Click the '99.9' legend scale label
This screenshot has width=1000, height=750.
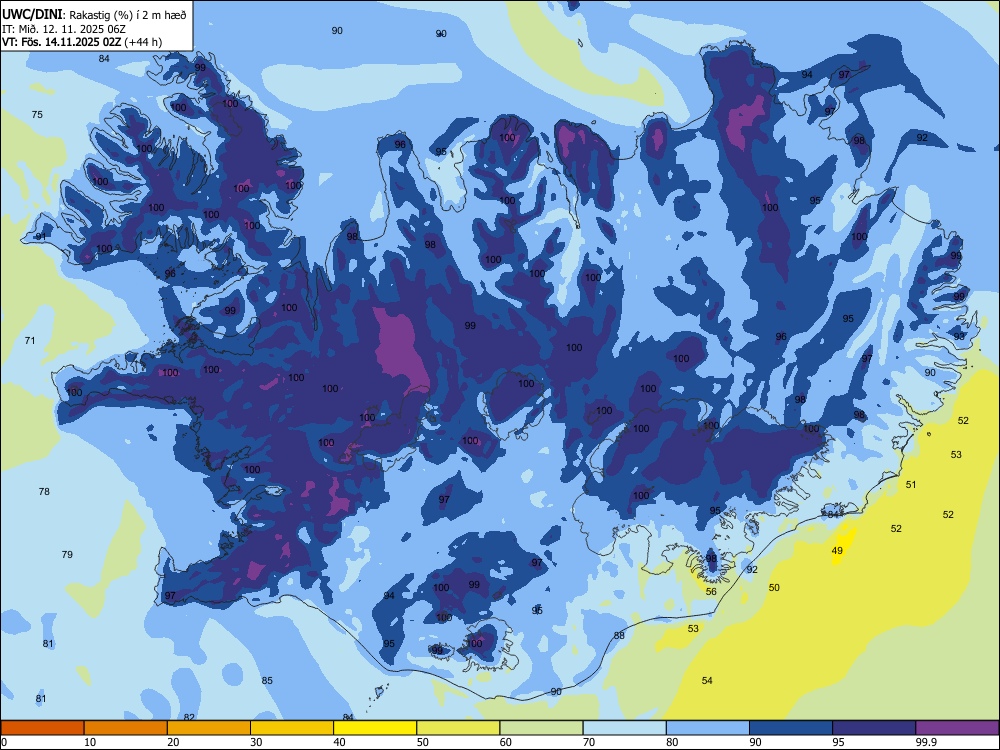(926, 742)
